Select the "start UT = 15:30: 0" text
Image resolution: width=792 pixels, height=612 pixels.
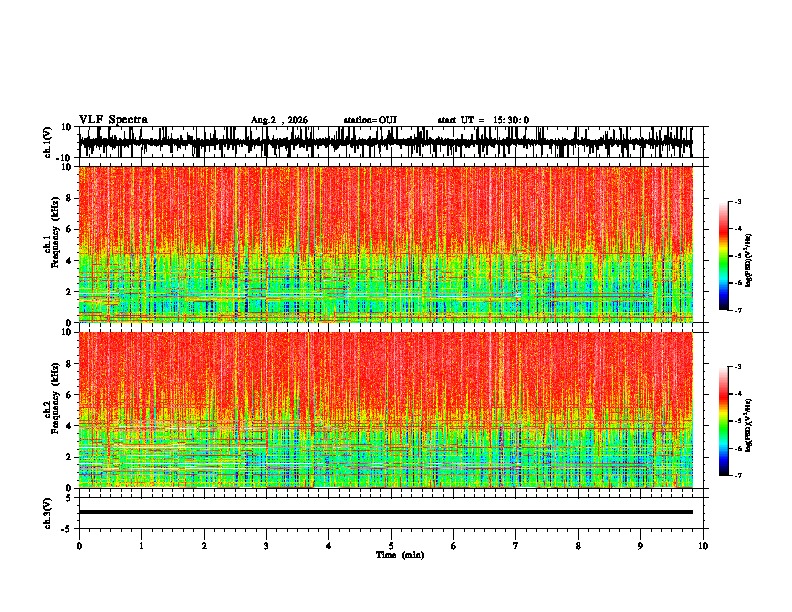tap(483, 120)
